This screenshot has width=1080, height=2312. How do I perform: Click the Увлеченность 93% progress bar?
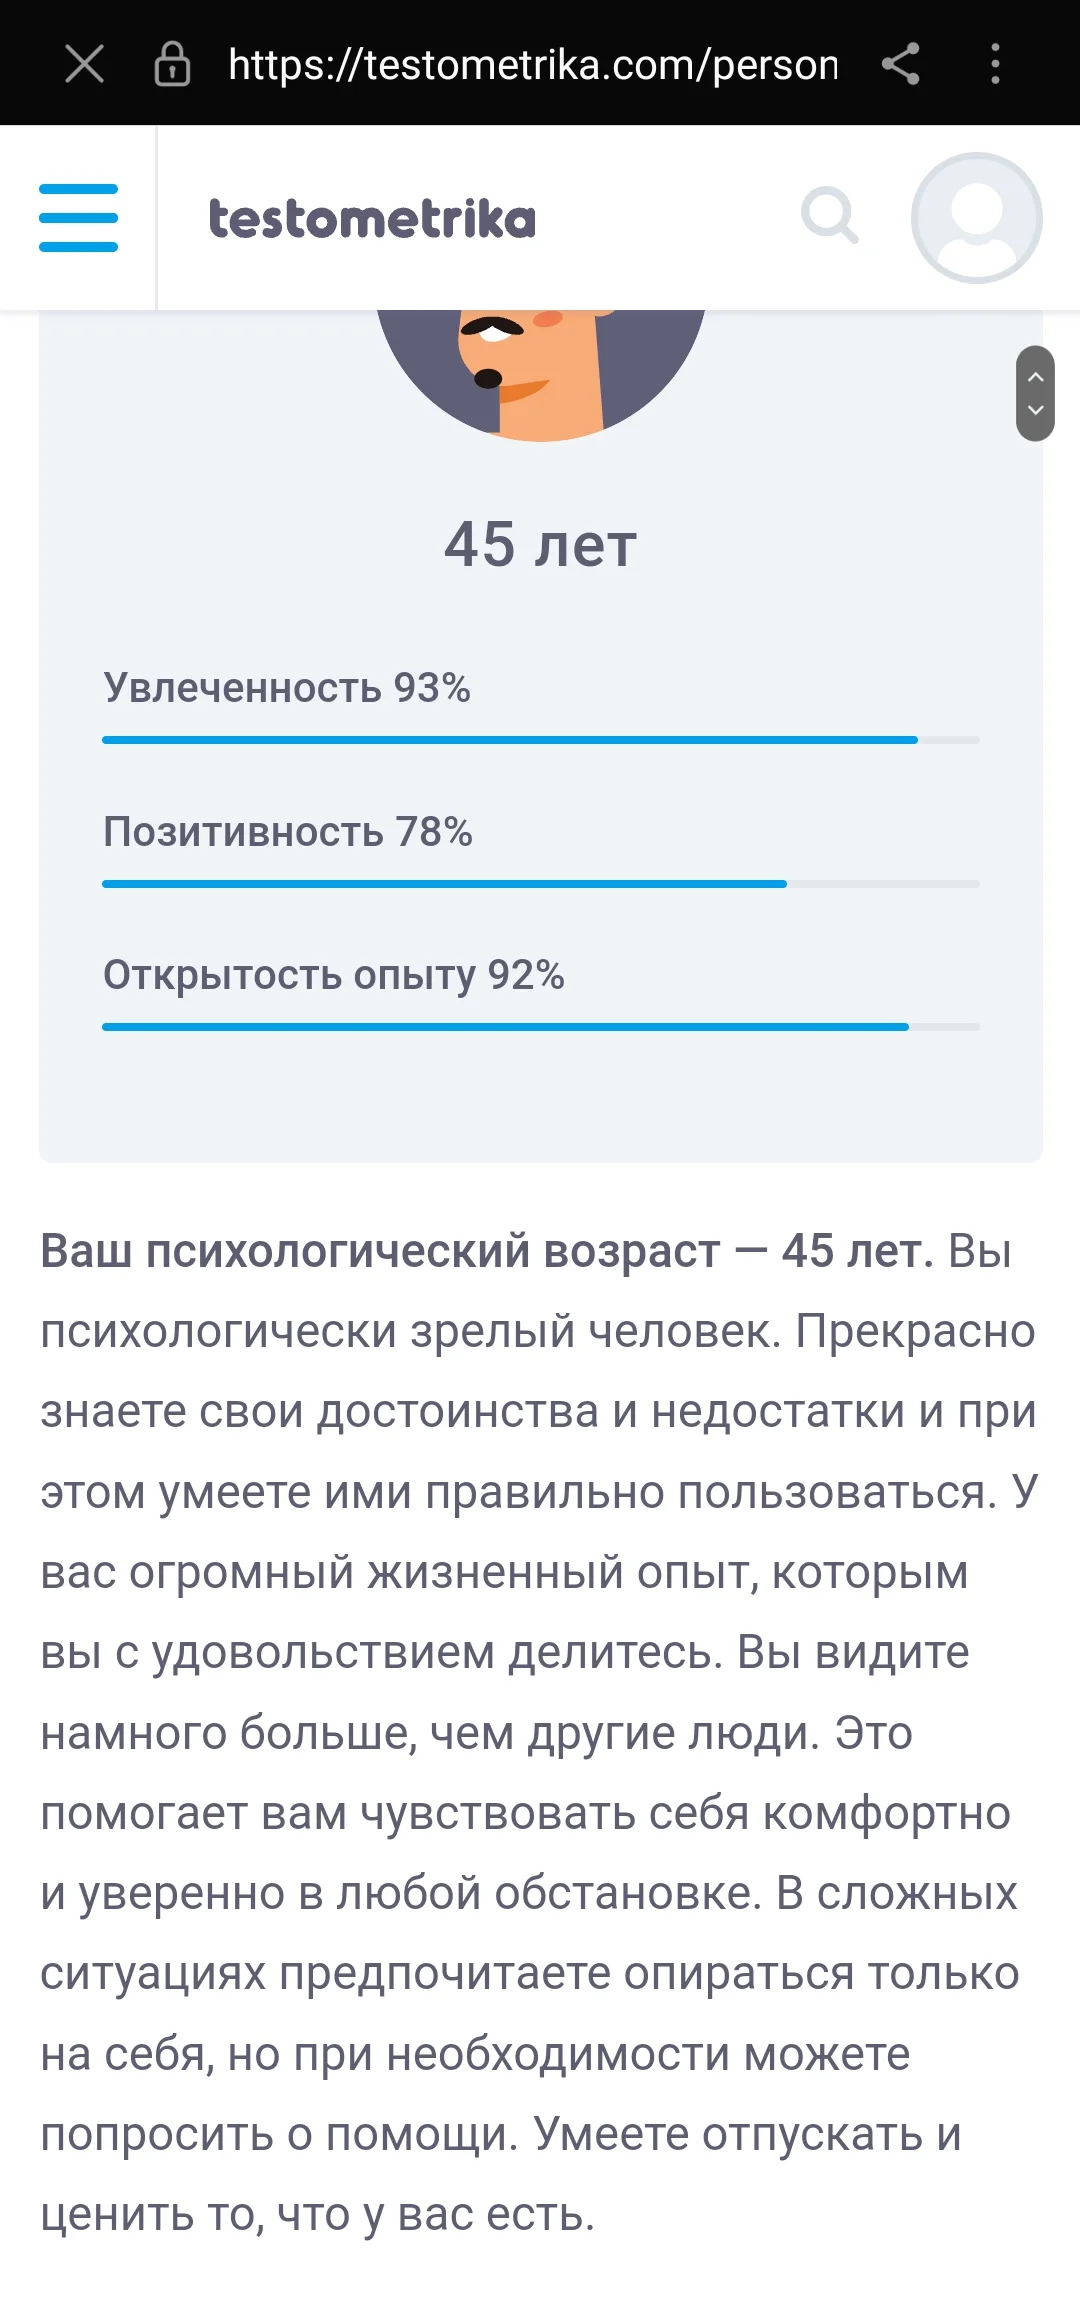[540, 740]
